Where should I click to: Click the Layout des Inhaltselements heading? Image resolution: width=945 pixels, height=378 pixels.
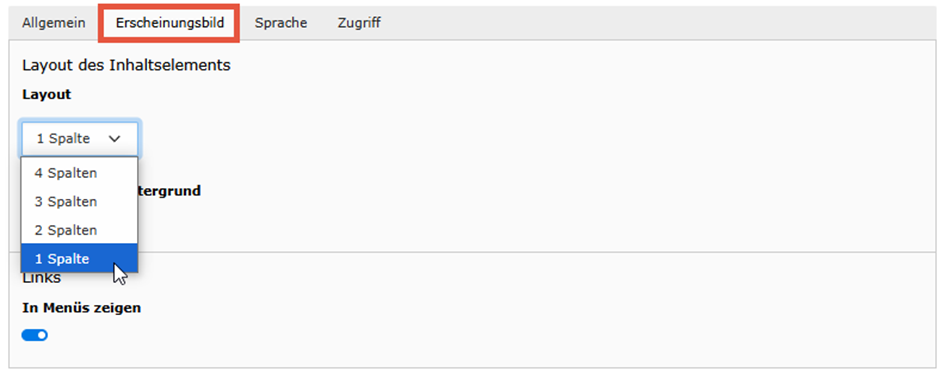click(x=127, y=65)
